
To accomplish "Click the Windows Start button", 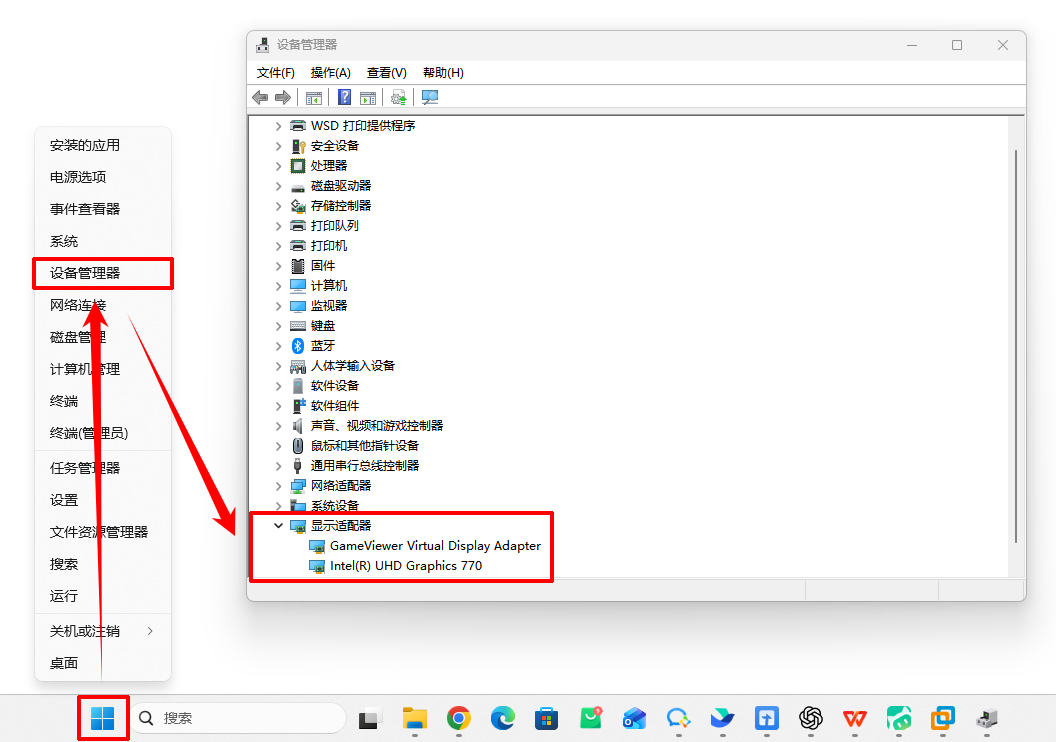I will point(102,718).
